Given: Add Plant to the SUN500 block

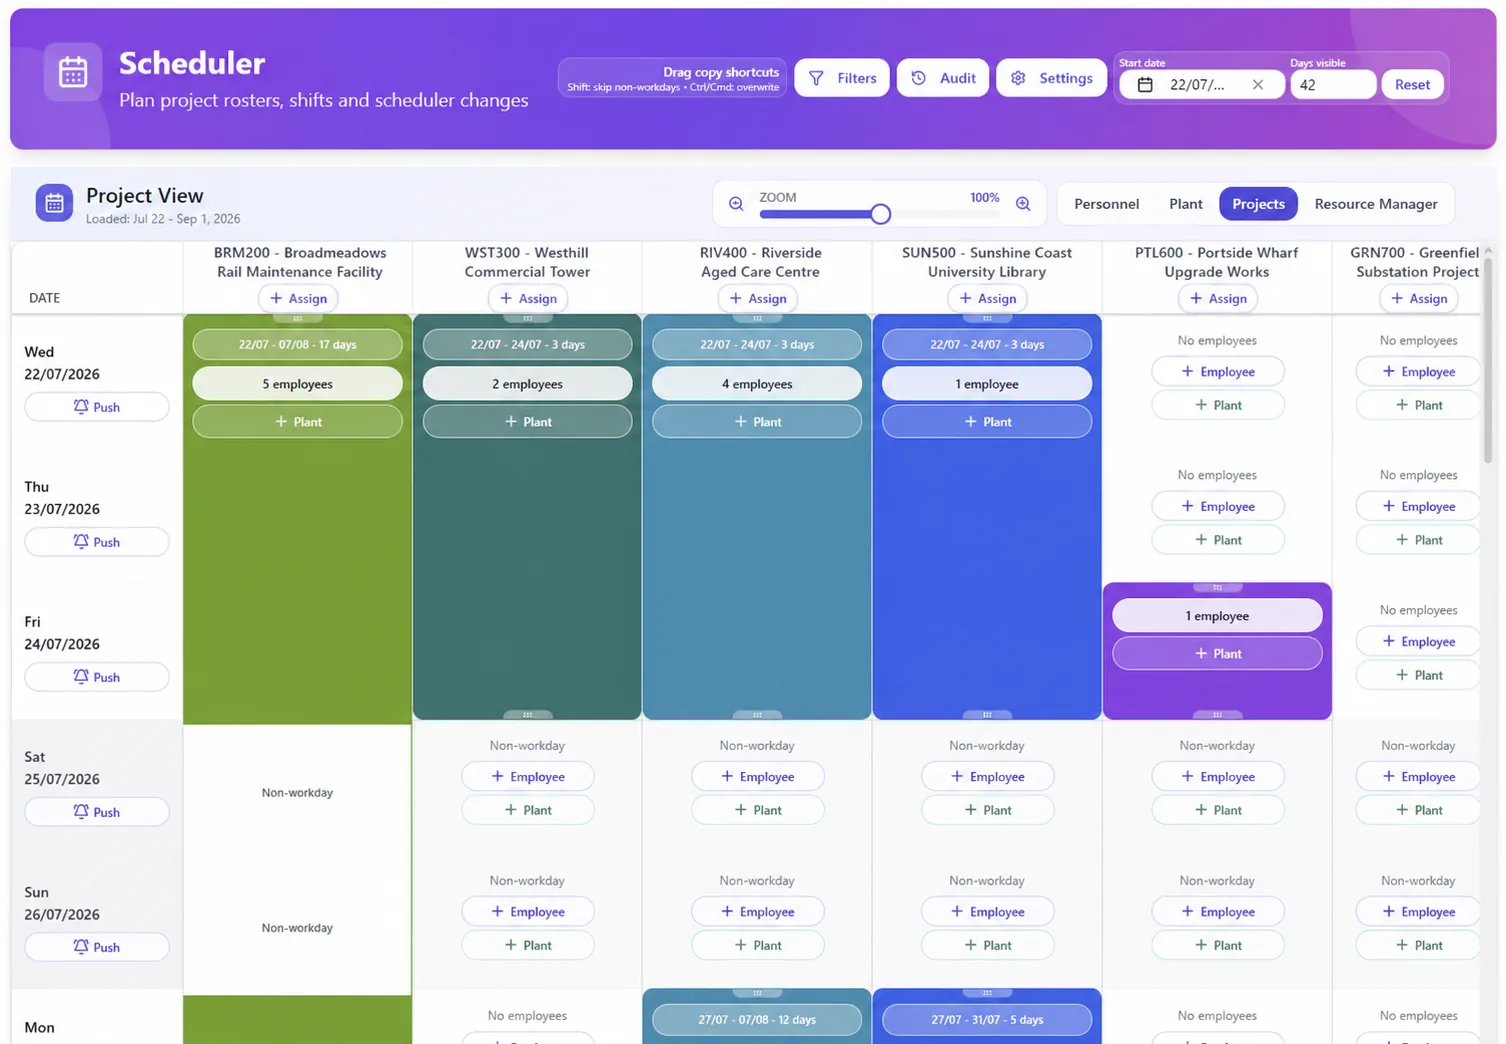Looking at the screenshot, I should [x=987, y=422].
